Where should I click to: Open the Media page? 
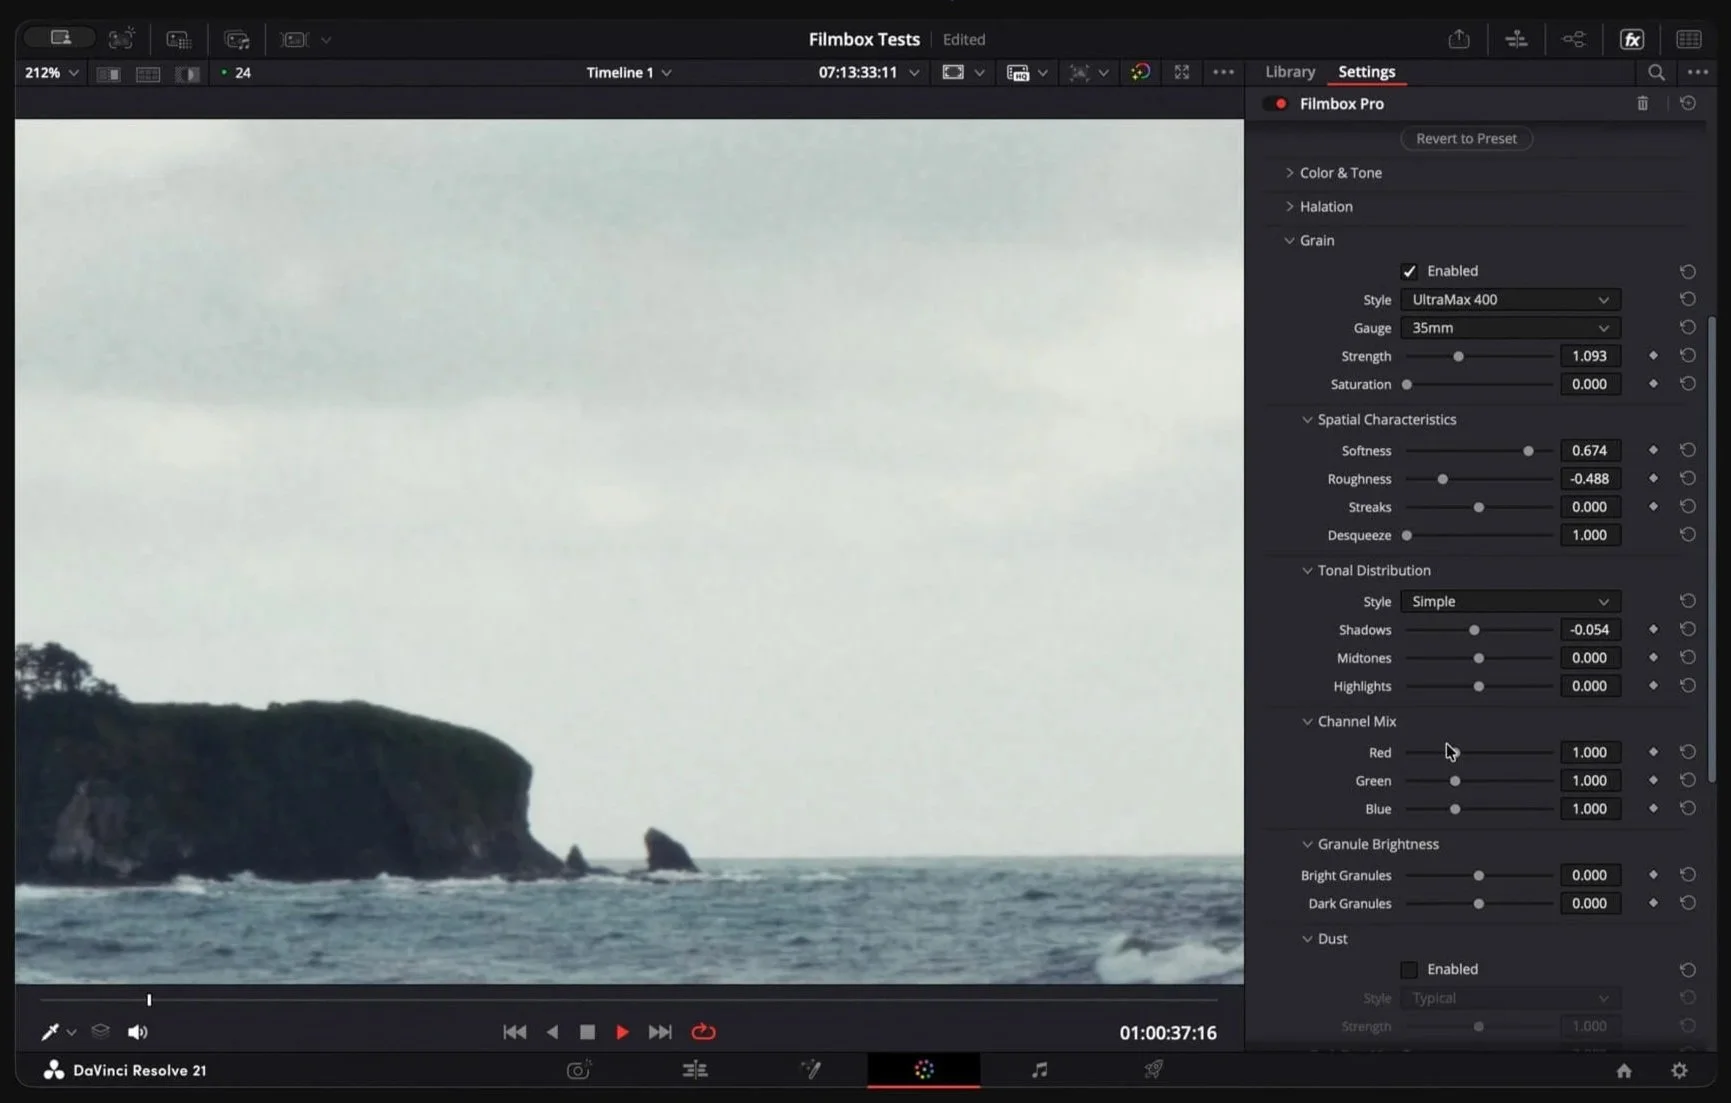pos(579,1070)
